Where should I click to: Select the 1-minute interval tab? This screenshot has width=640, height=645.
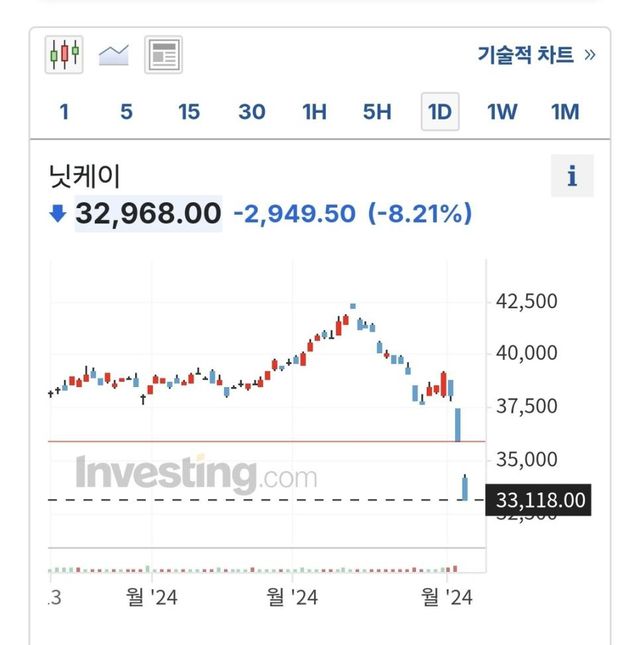click(x=65, y=112)
